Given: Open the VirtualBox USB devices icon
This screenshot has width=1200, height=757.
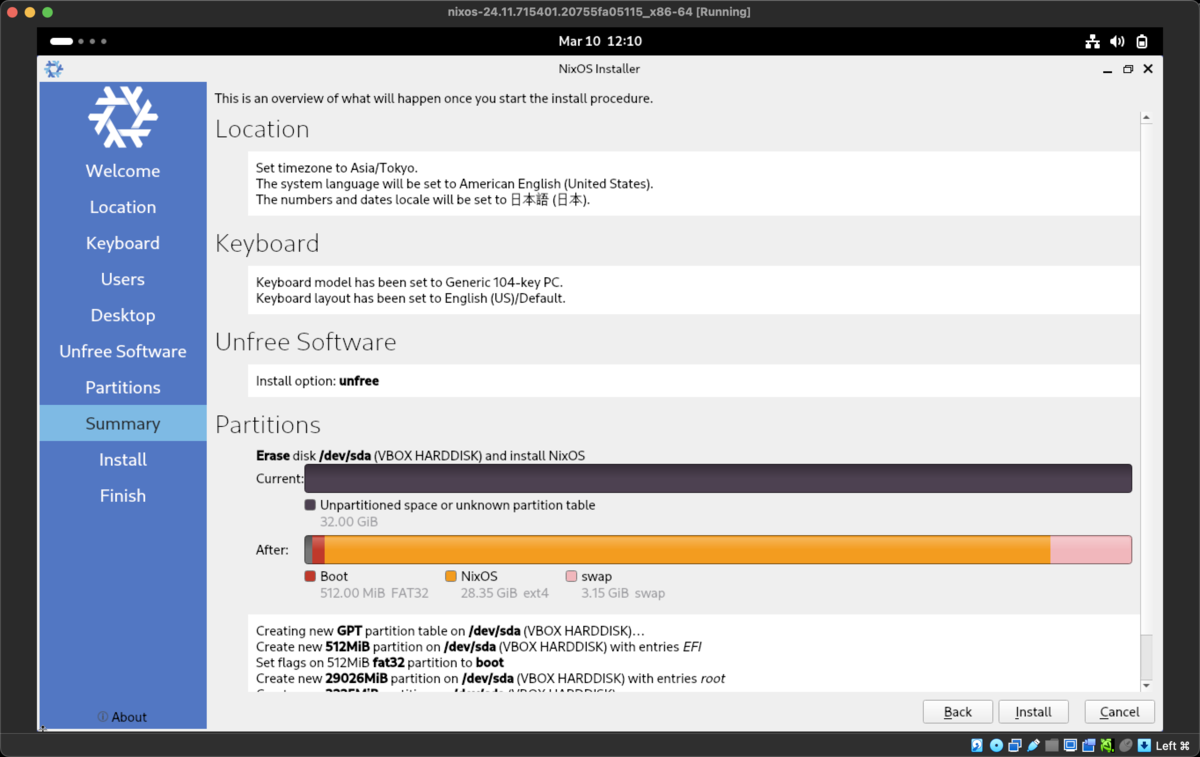Looking at the screenshot, I should (x=1034, y=745).
